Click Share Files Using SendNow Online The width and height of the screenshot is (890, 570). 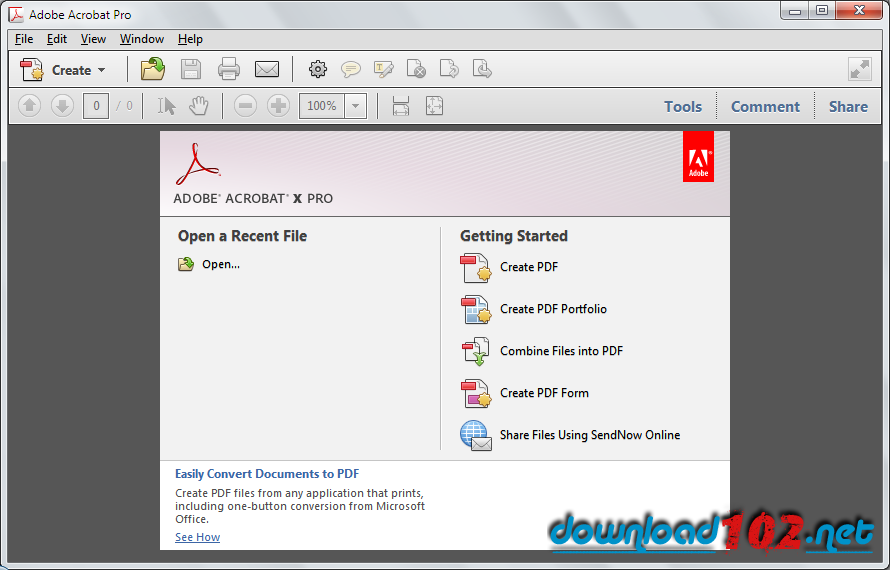[590, 435]
